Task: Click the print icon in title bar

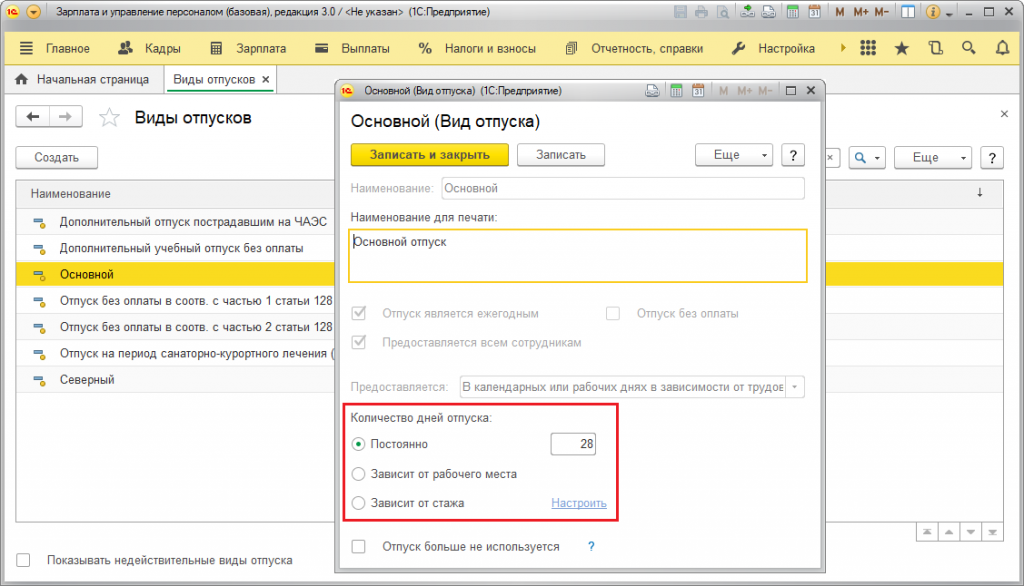Action: pos(701,12)
